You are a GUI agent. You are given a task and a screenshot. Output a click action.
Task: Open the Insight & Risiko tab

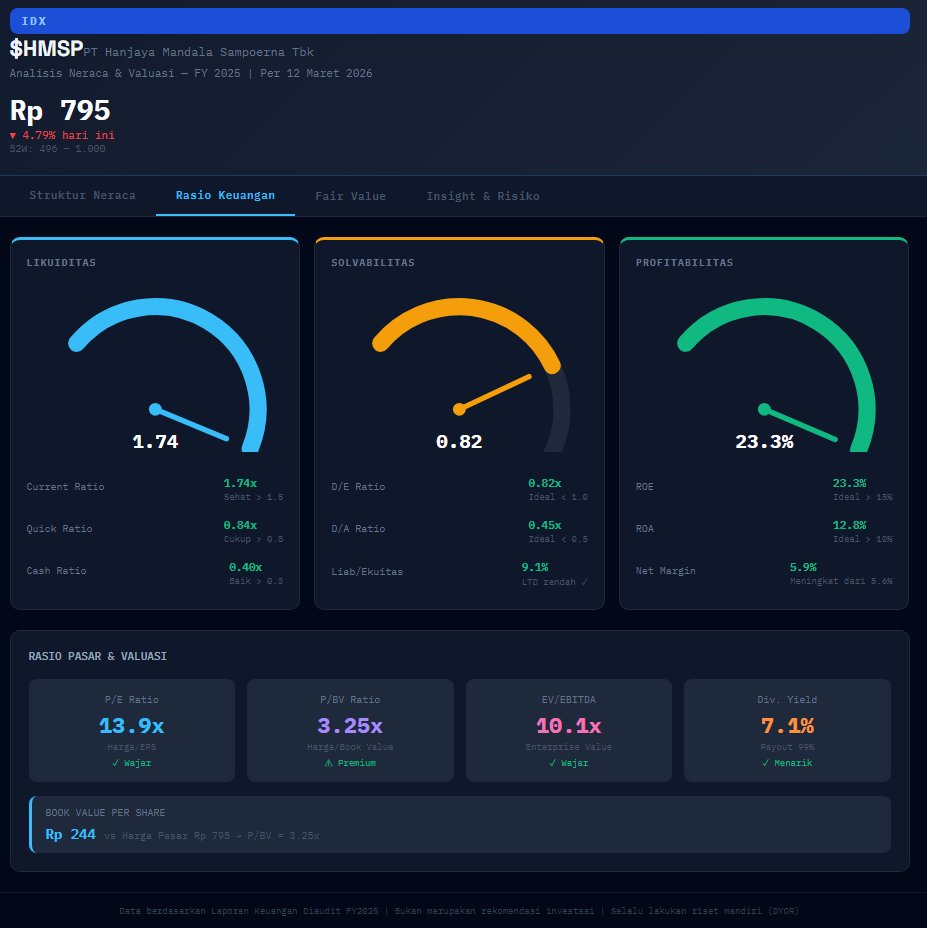point(482,196)
